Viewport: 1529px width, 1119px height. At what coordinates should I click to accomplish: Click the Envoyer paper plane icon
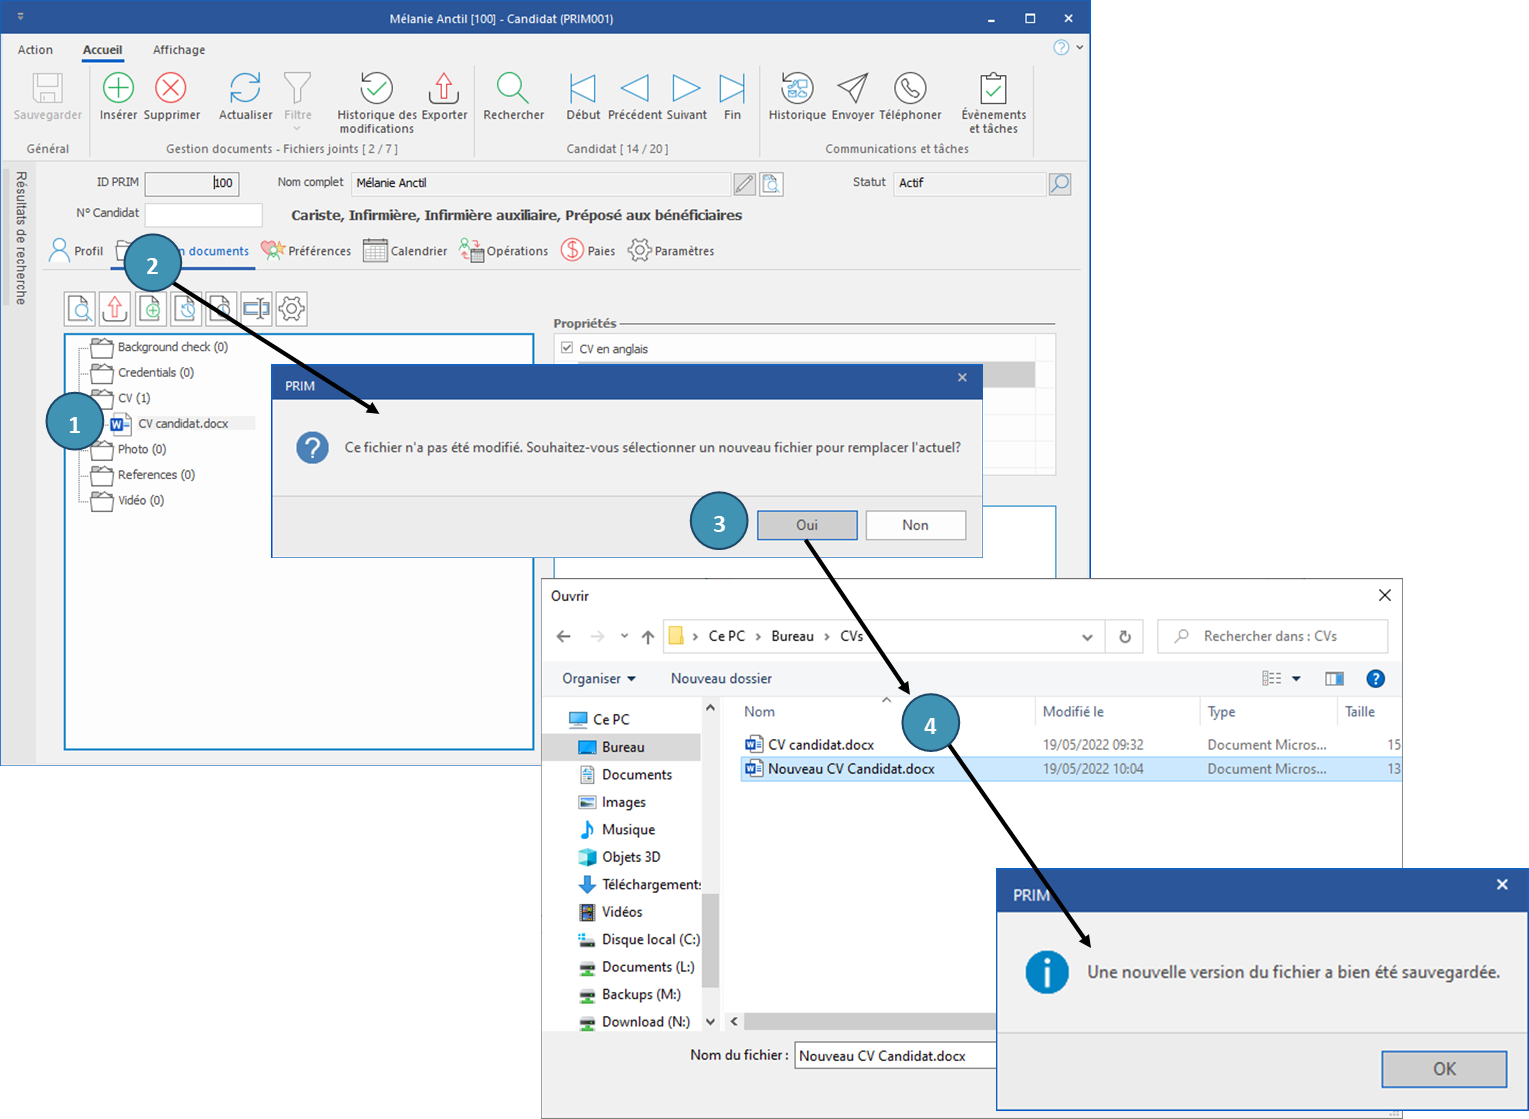852,89
